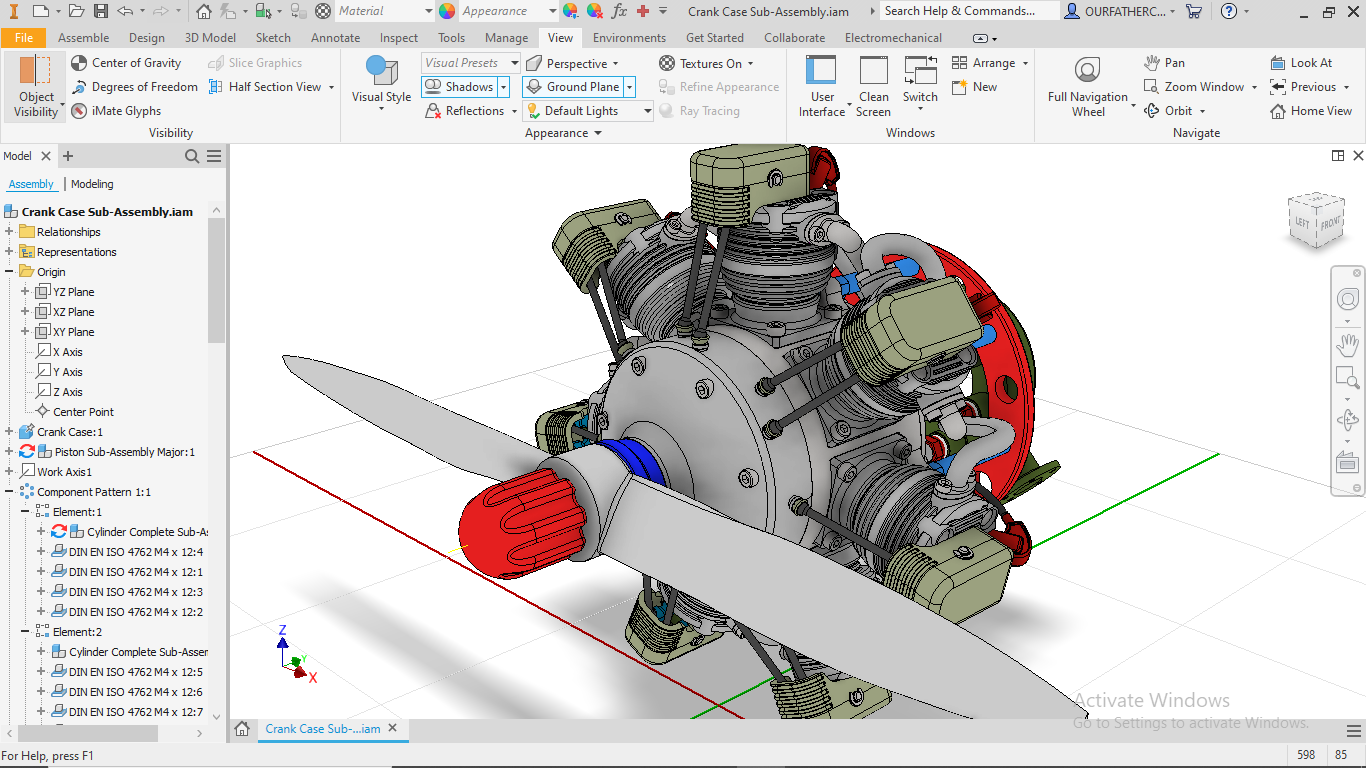This screenshot has height=768, width=1366.
Task: Toggle Reflections on or off
Action: [465, 111]
